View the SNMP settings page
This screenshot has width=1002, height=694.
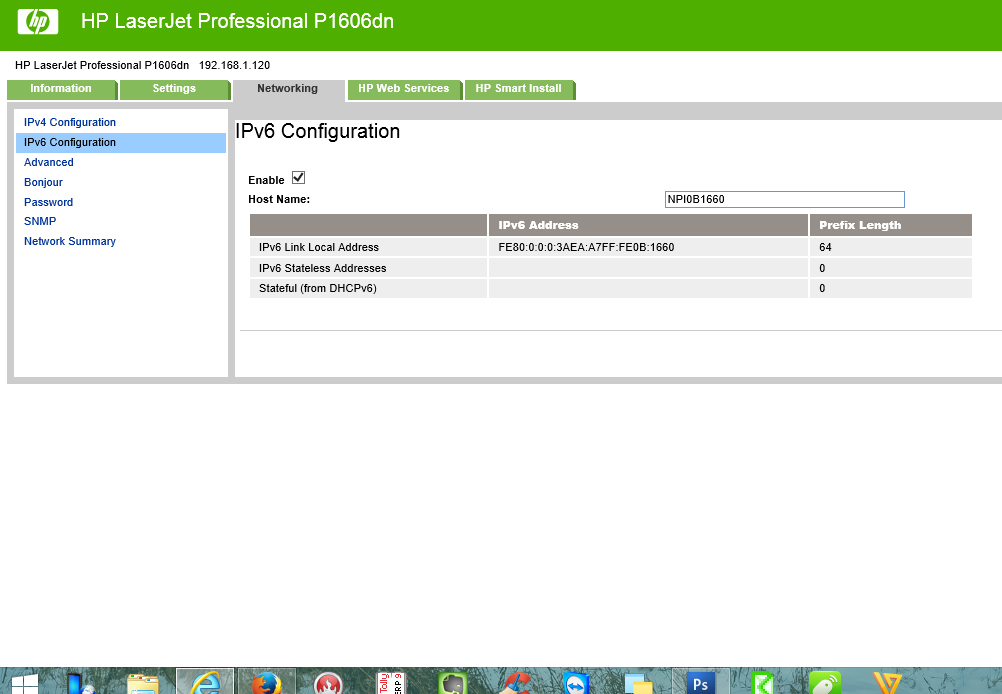point(40,221)
